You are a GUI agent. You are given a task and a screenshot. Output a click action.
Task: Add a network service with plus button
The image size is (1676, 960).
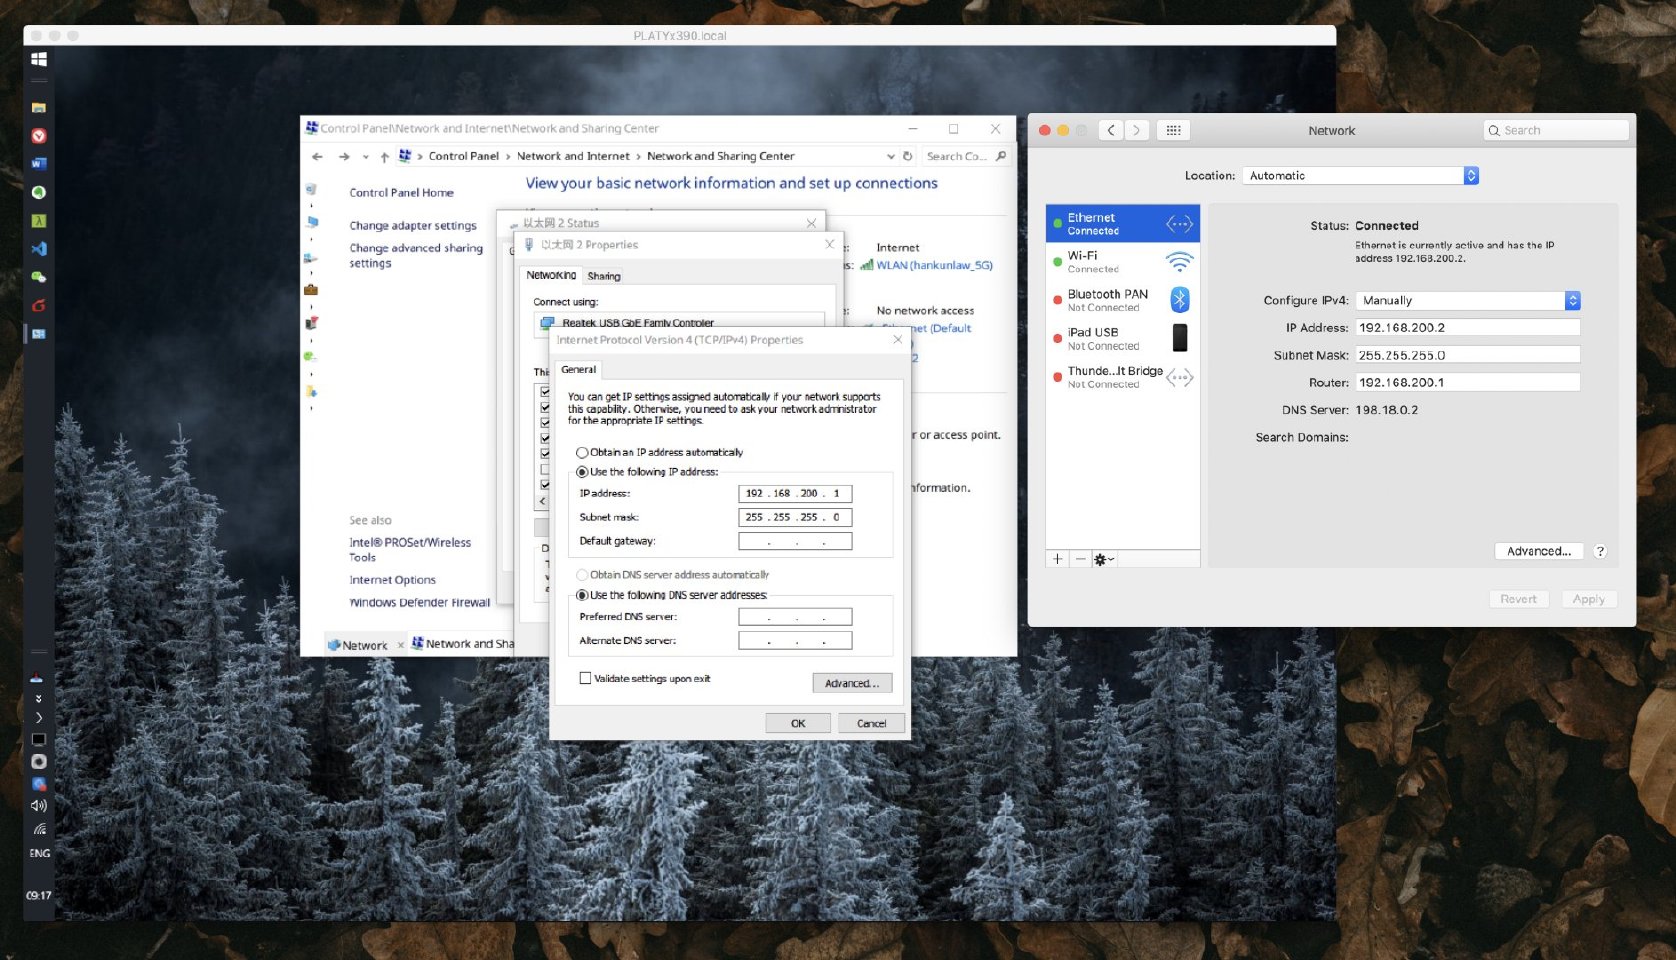1058,559
